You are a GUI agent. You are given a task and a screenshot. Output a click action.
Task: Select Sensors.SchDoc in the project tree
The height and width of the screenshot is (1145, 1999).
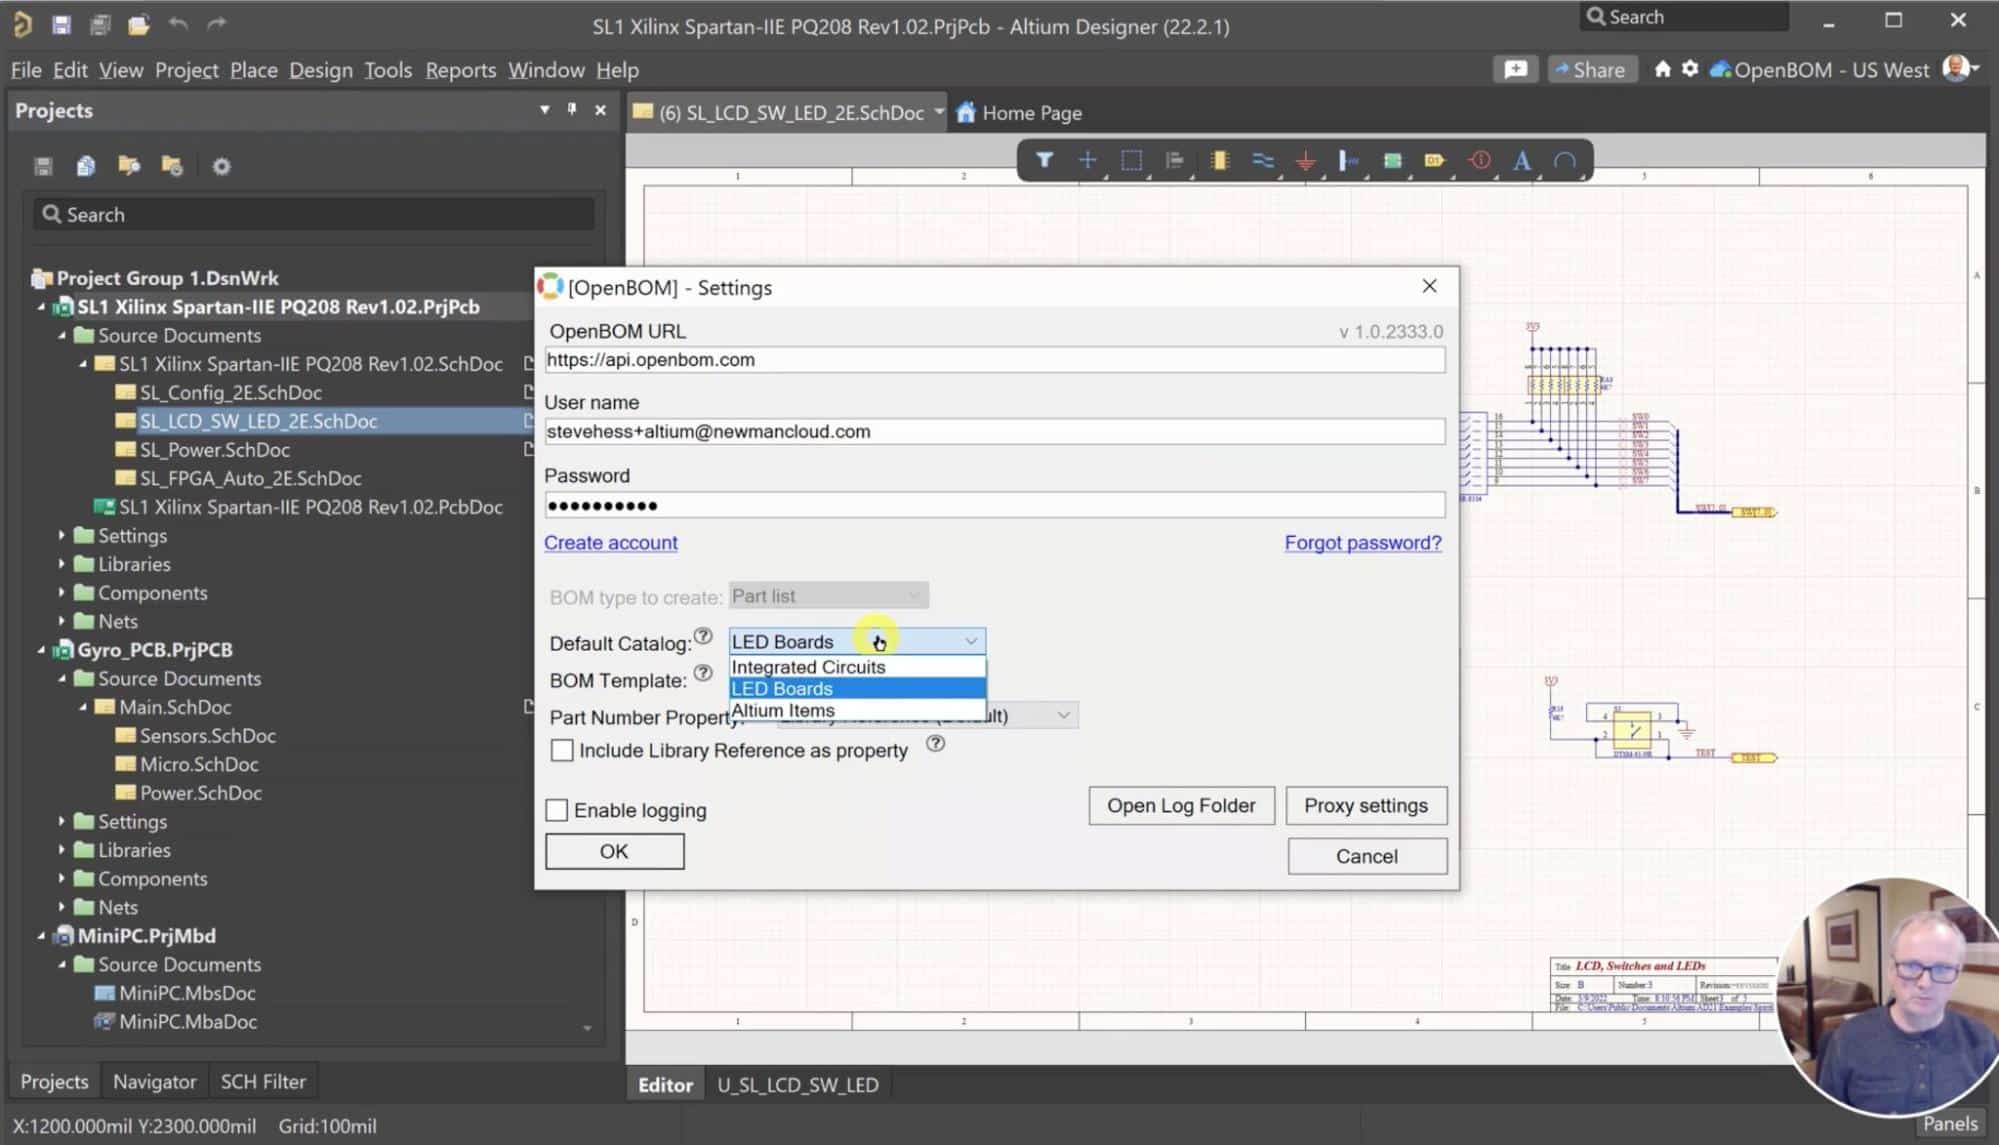coord(208,736)
